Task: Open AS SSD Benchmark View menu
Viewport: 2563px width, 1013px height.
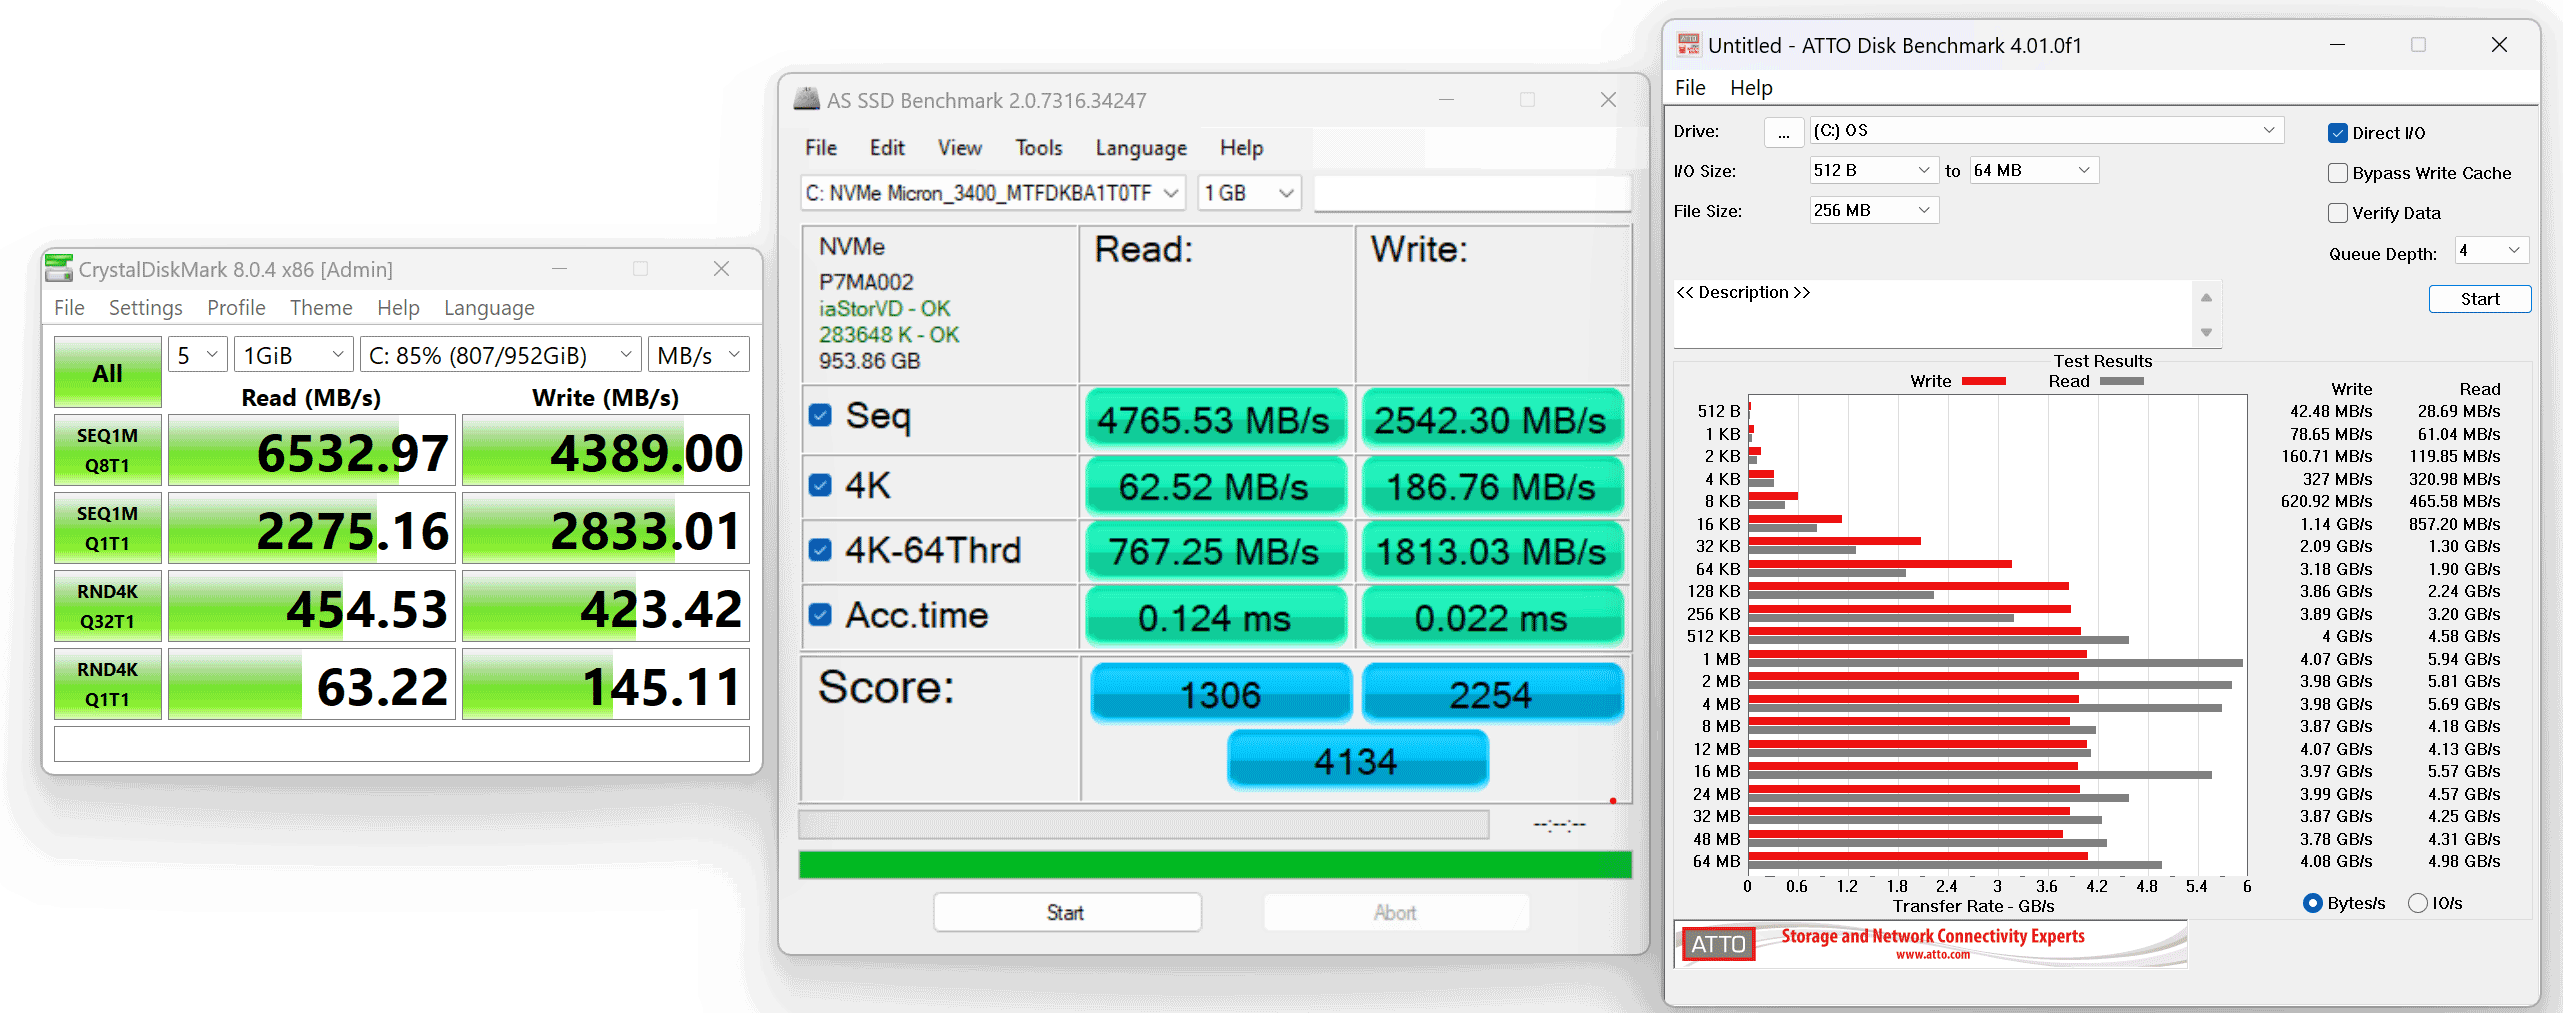Action: tap(960, 148)
